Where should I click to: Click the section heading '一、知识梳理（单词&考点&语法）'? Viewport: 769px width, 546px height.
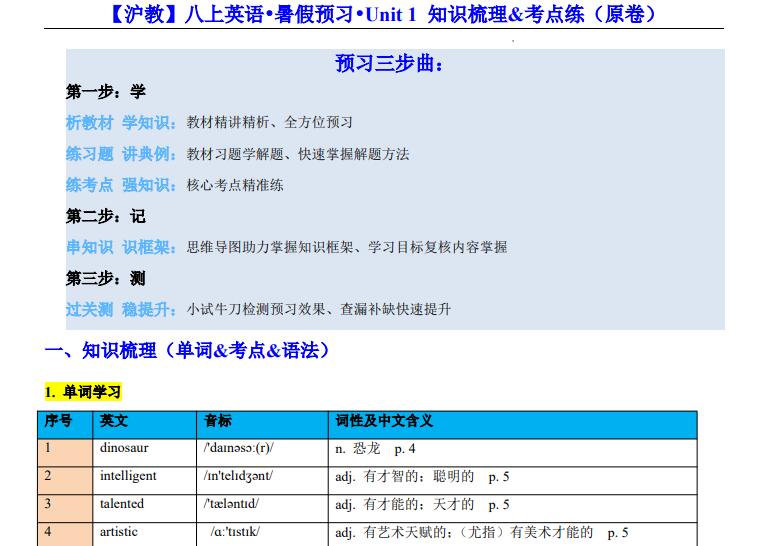[x=187, y=351]
